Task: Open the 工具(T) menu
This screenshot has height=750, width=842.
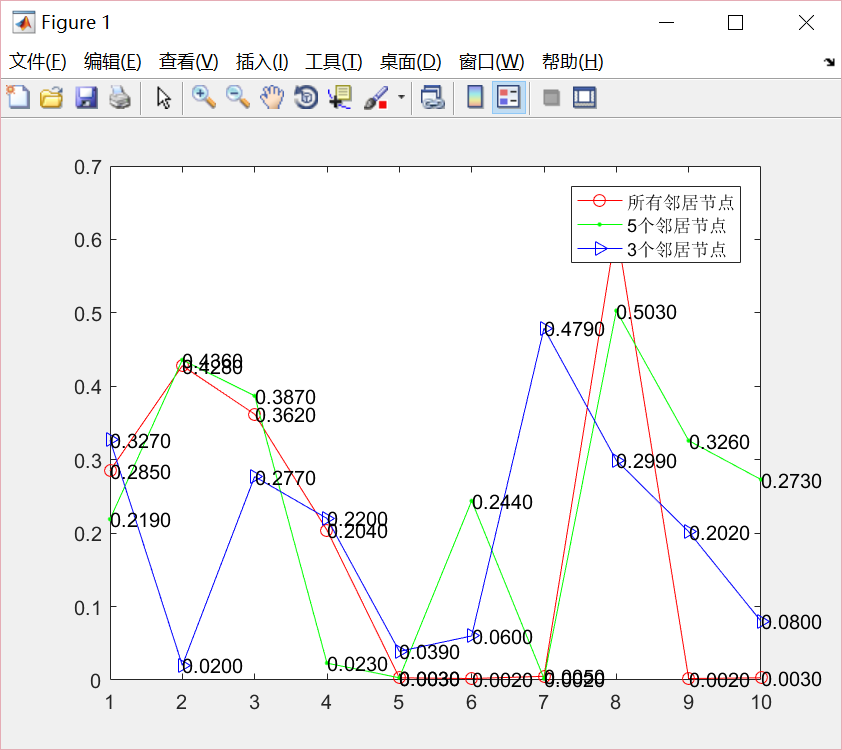Action: coord(333,62)
